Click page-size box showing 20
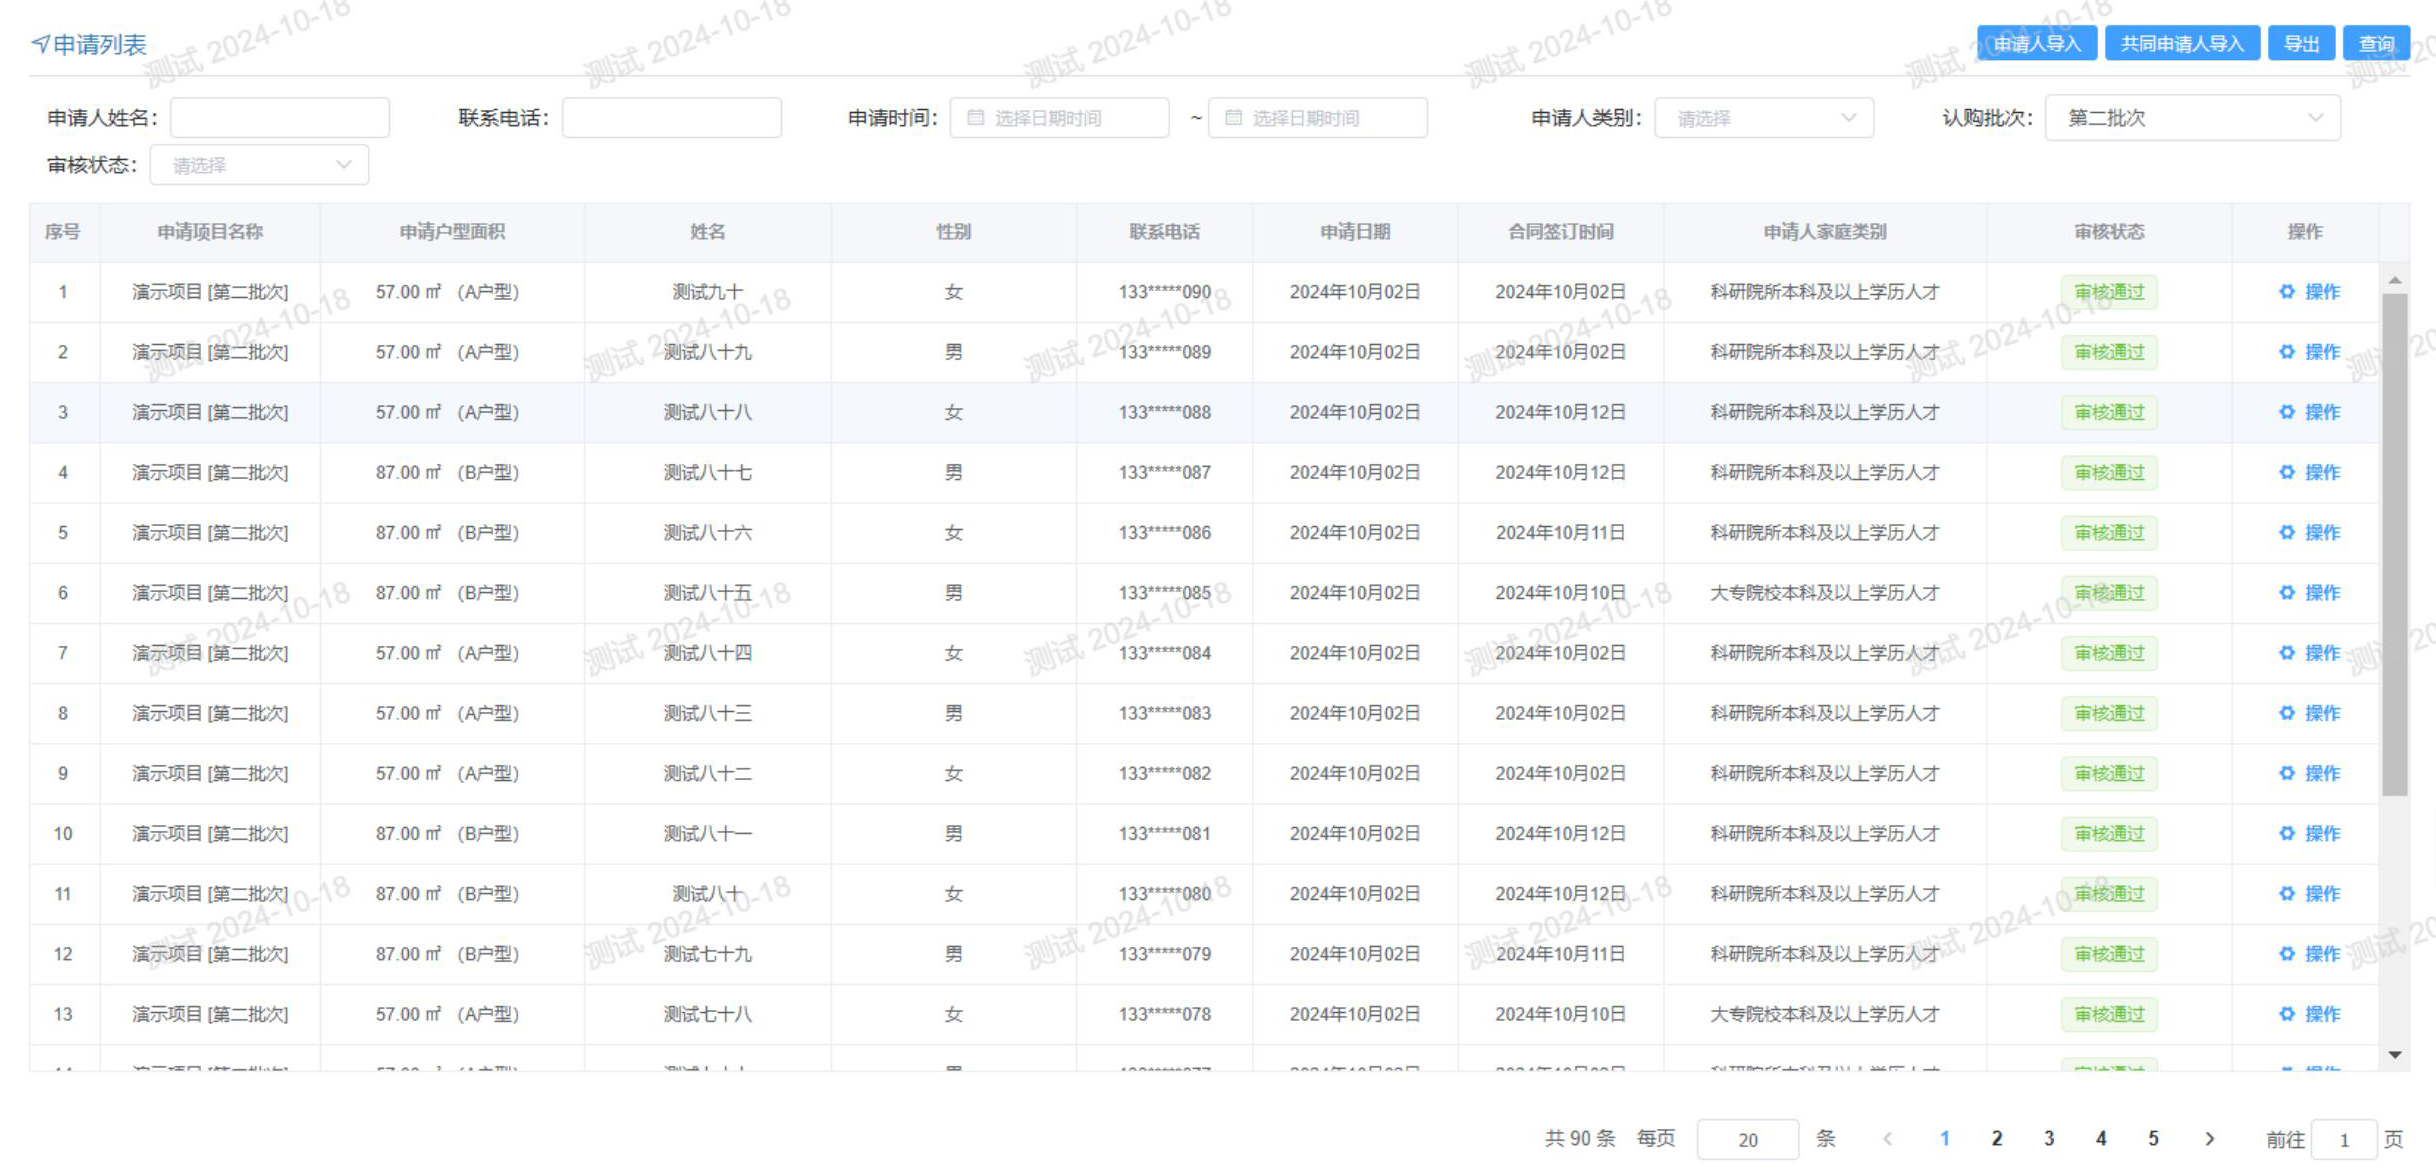Viewport: 2436px width, 1172px height. pyautogui.click(x=1747, y=1140)
